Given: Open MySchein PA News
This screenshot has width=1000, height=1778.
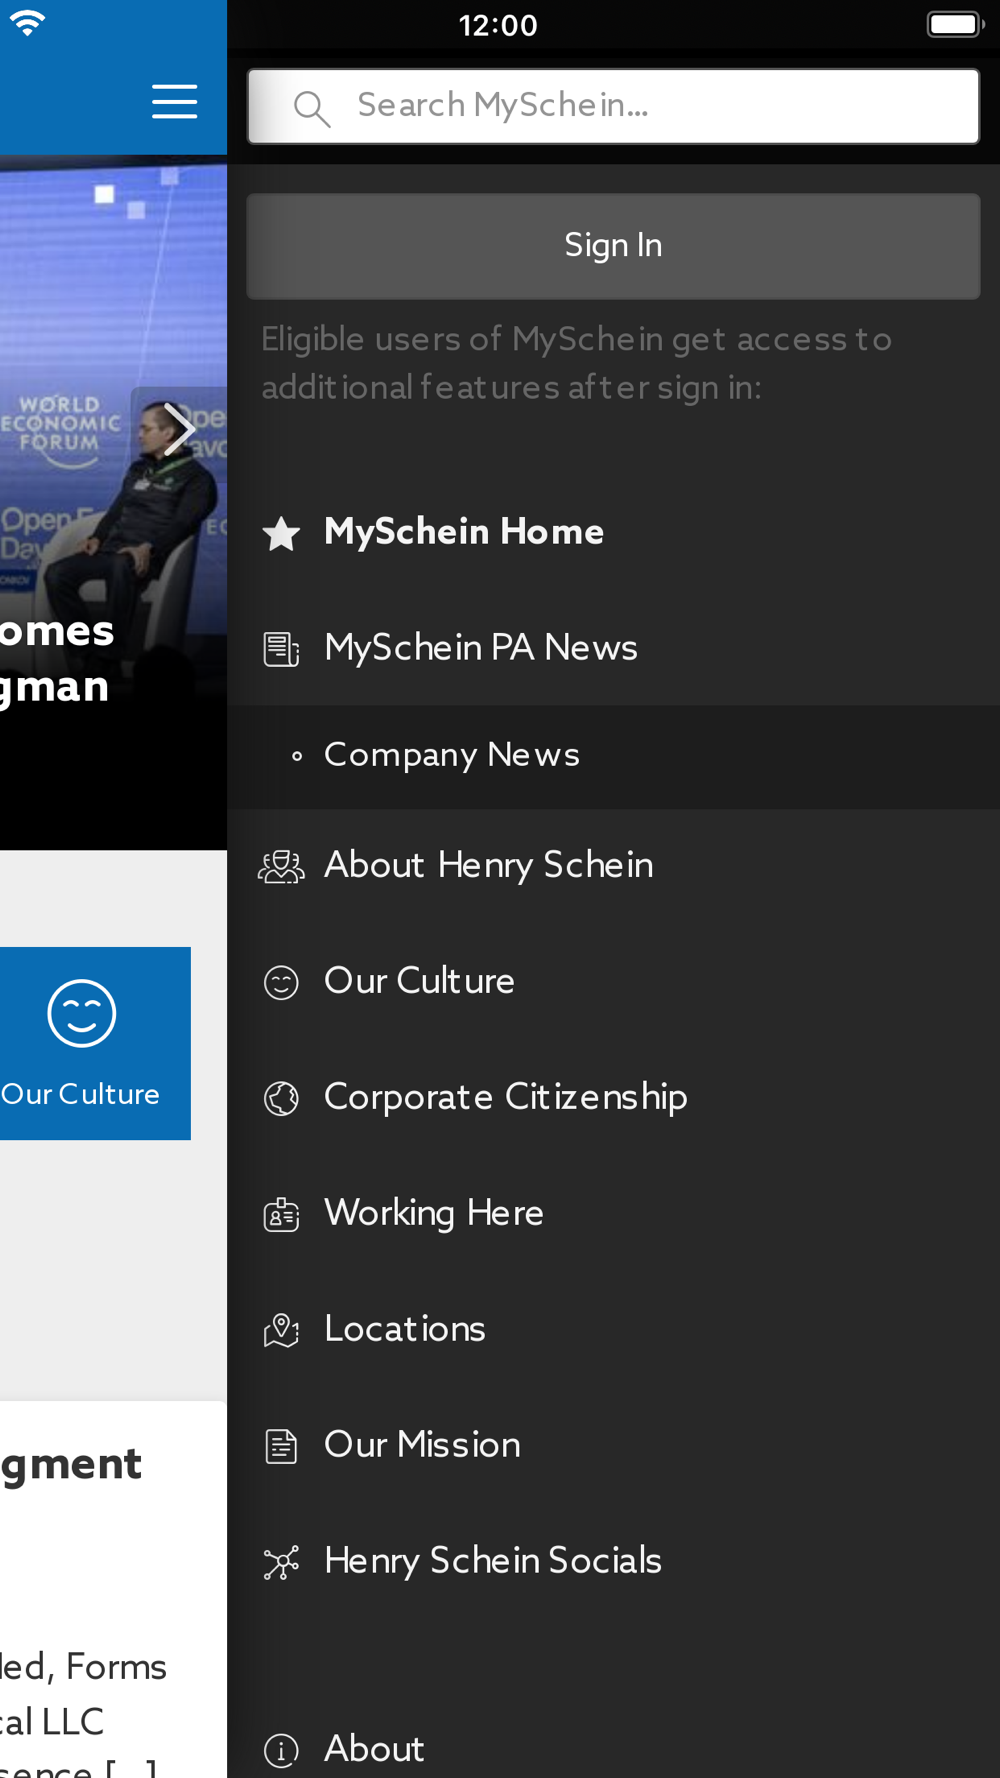Looking at the screenshot, I should [613, 648].
